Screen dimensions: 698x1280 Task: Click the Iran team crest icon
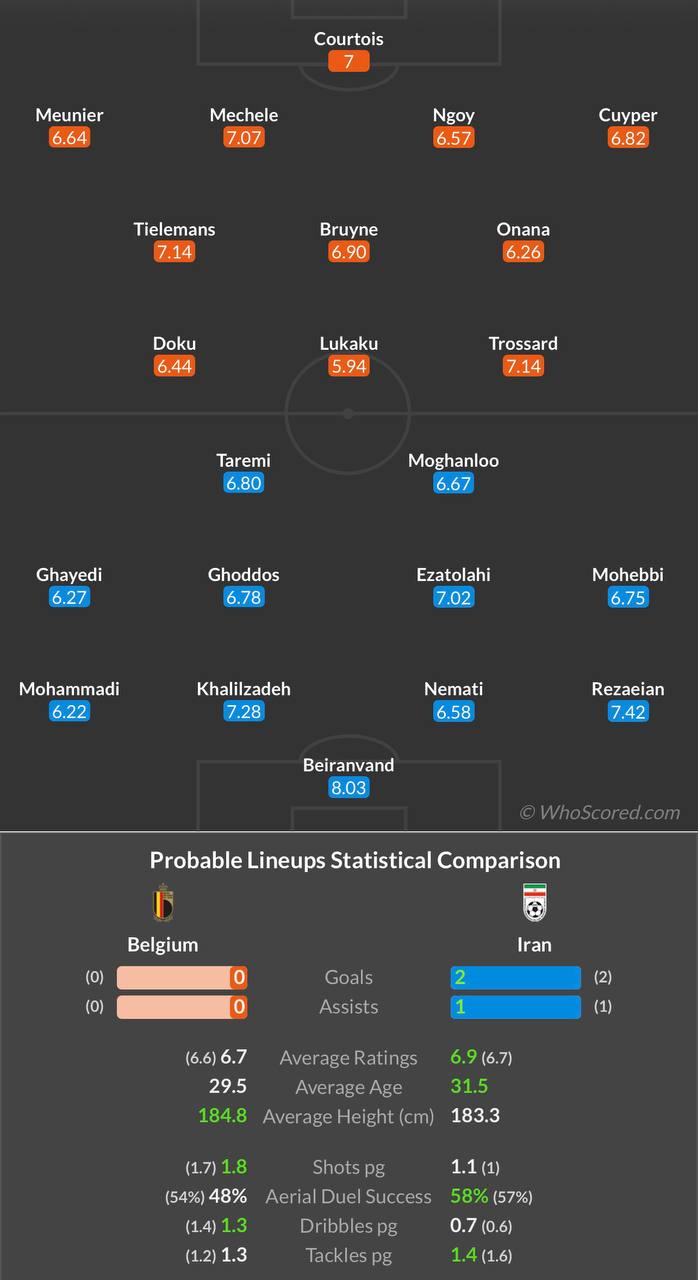[535, 903]
